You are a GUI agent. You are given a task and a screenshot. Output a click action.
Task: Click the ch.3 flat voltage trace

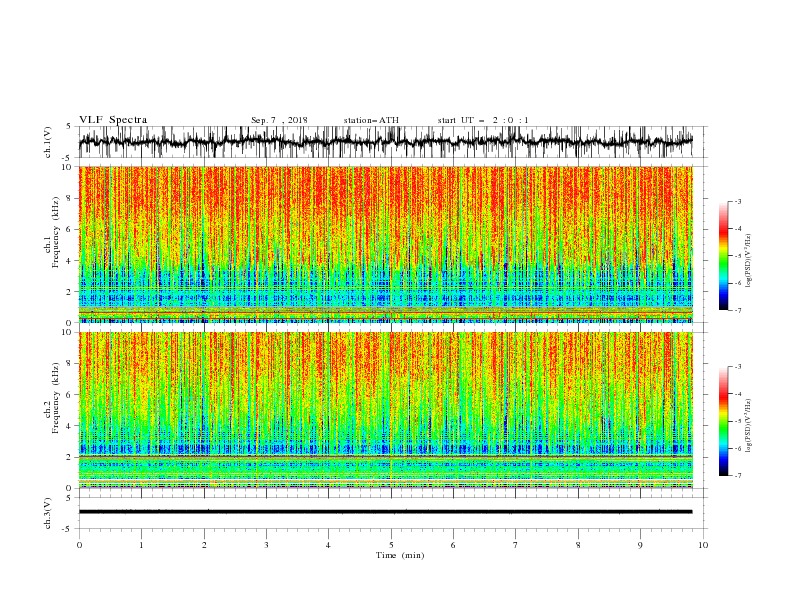(x=385, y=512)
